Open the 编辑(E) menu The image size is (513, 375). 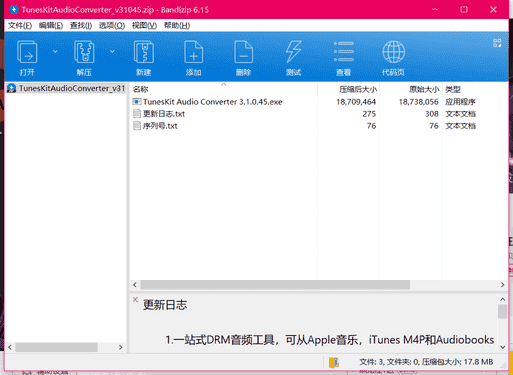point(51,26)
